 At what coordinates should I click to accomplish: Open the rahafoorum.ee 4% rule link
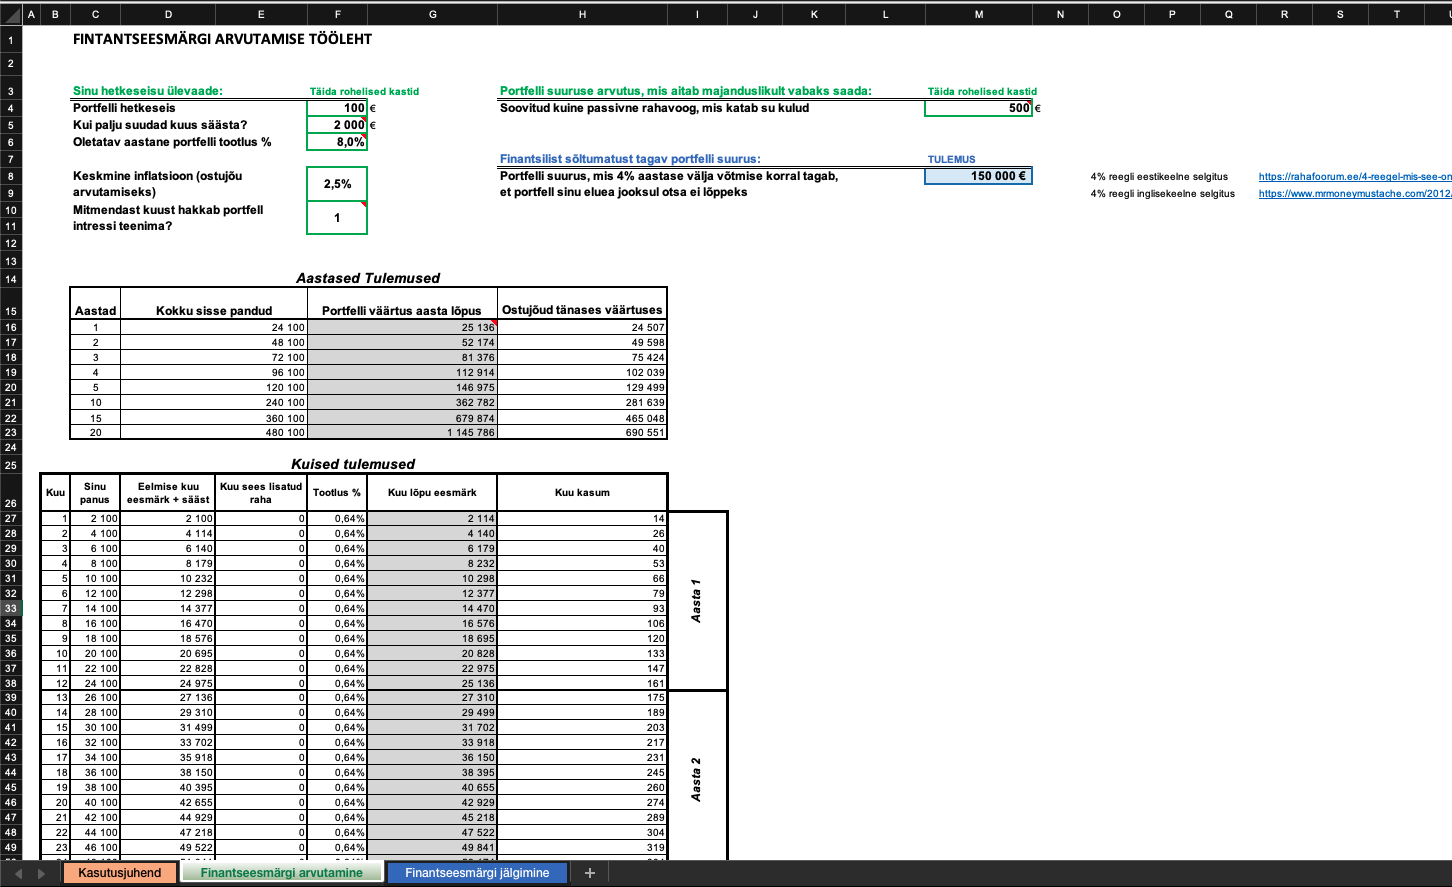[x=1354, y=177]
